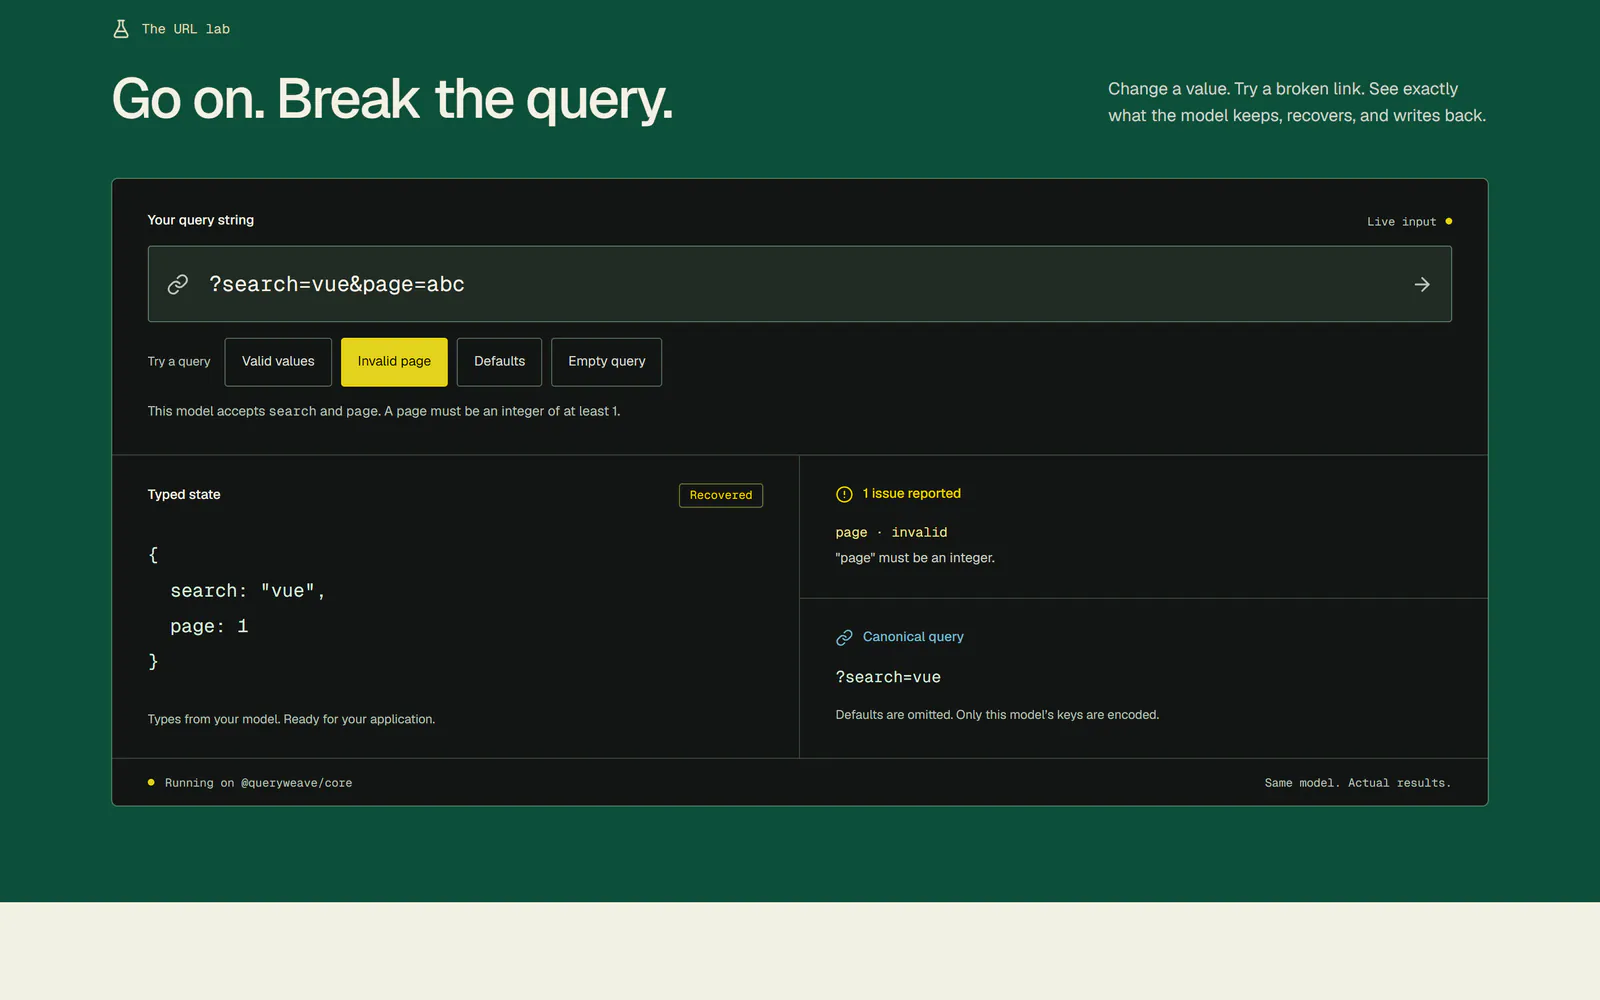1600x1000 pixels.
Task: Click Same model. Actual results. text
Action: tap(1358, 783)
